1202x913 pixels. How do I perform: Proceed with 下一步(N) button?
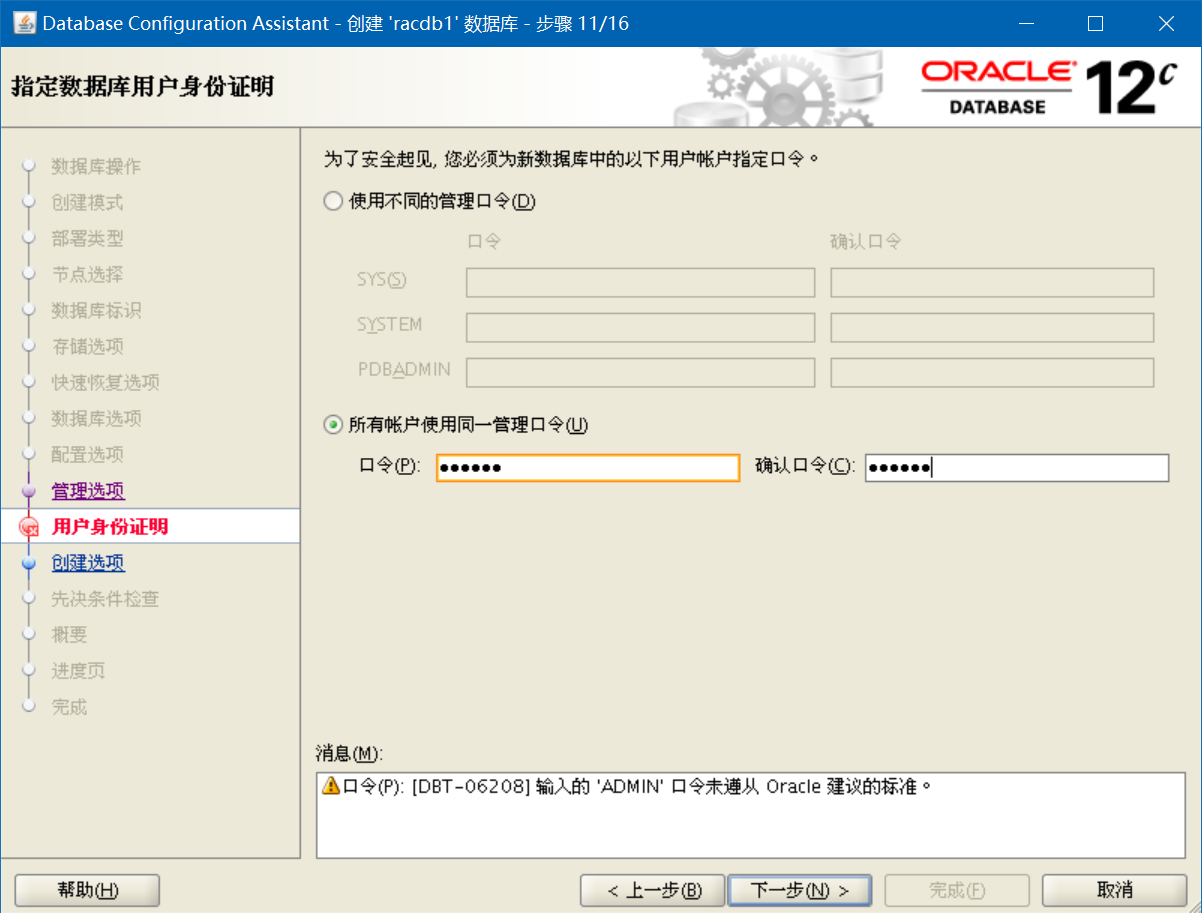(x=799, y=890)
